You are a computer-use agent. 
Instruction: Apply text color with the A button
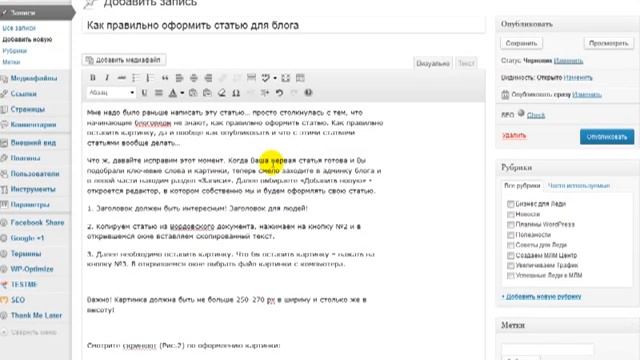pyautogui.click(x=173, y=93)
